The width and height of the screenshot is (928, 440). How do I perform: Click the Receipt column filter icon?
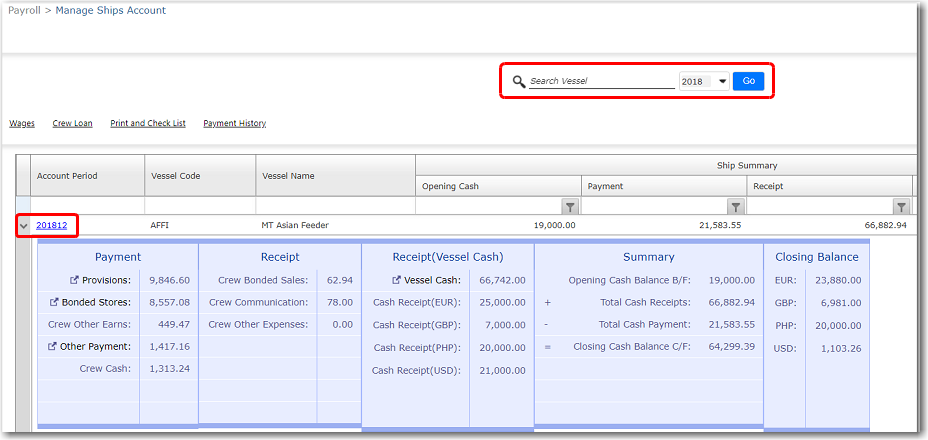[x=901, y=207]
